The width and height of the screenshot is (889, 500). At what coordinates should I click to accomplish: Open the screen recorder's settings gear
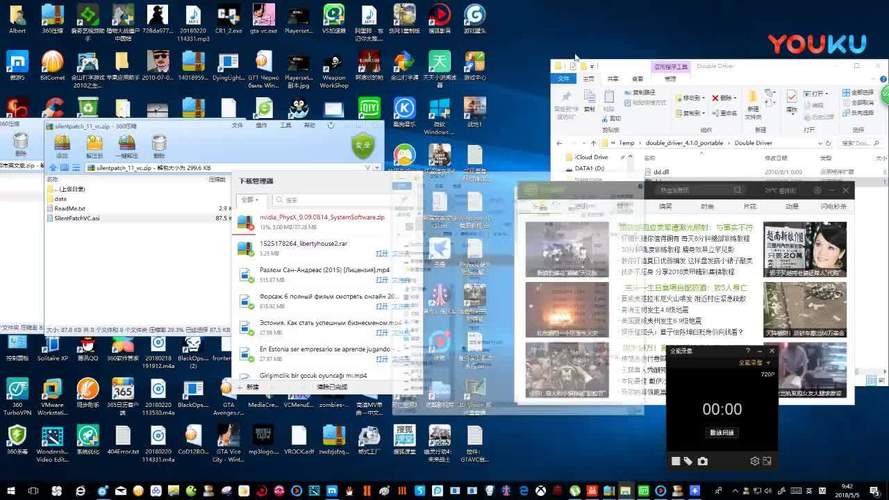755,461
